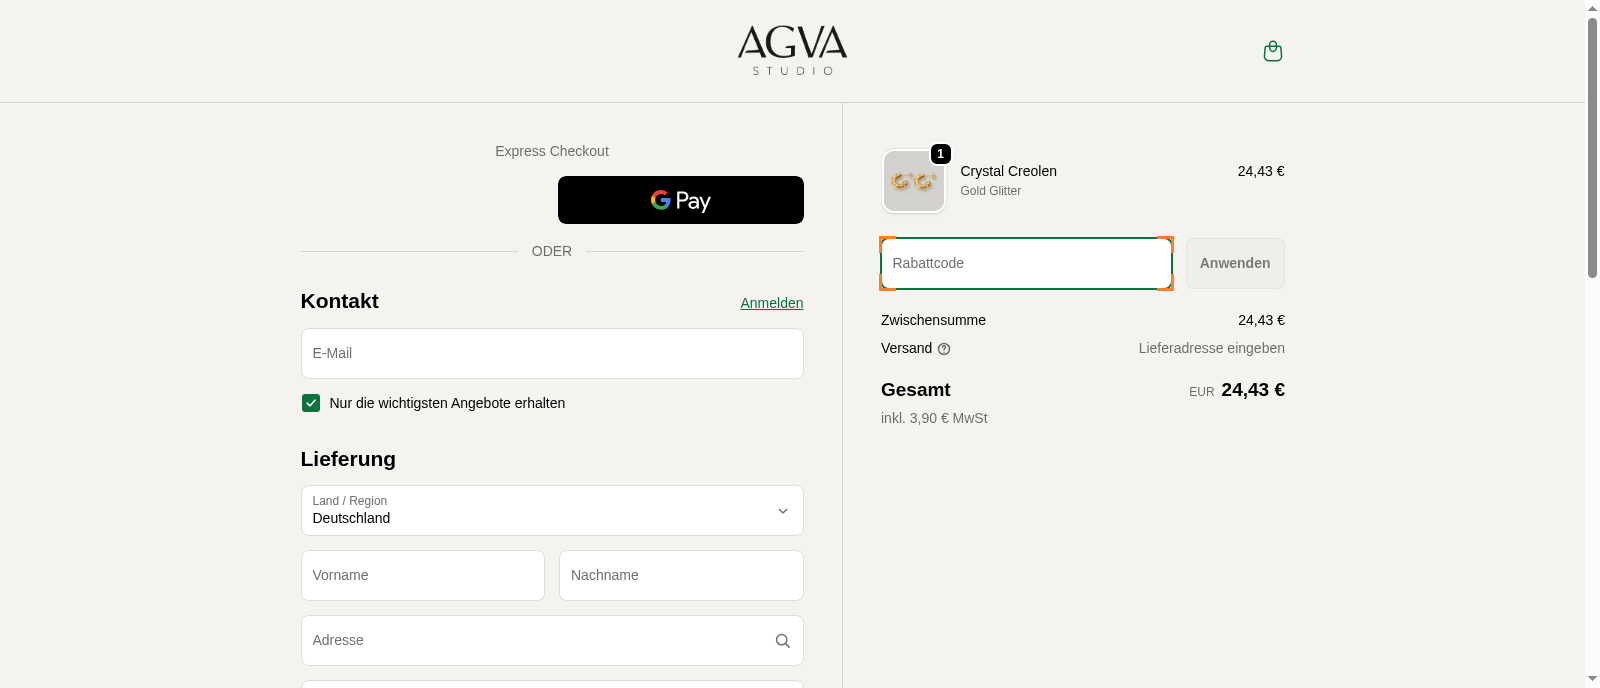Expand the country selector showing Deutschland

(x=552, y=510)
